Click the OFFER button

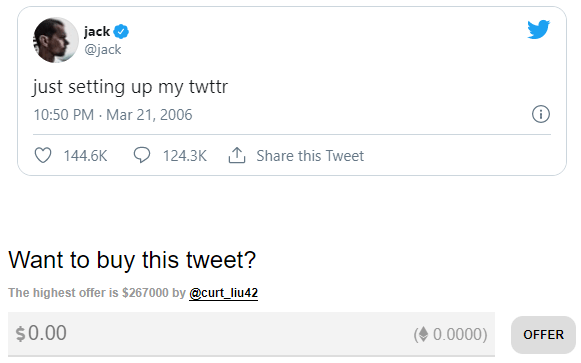(543, 335)
